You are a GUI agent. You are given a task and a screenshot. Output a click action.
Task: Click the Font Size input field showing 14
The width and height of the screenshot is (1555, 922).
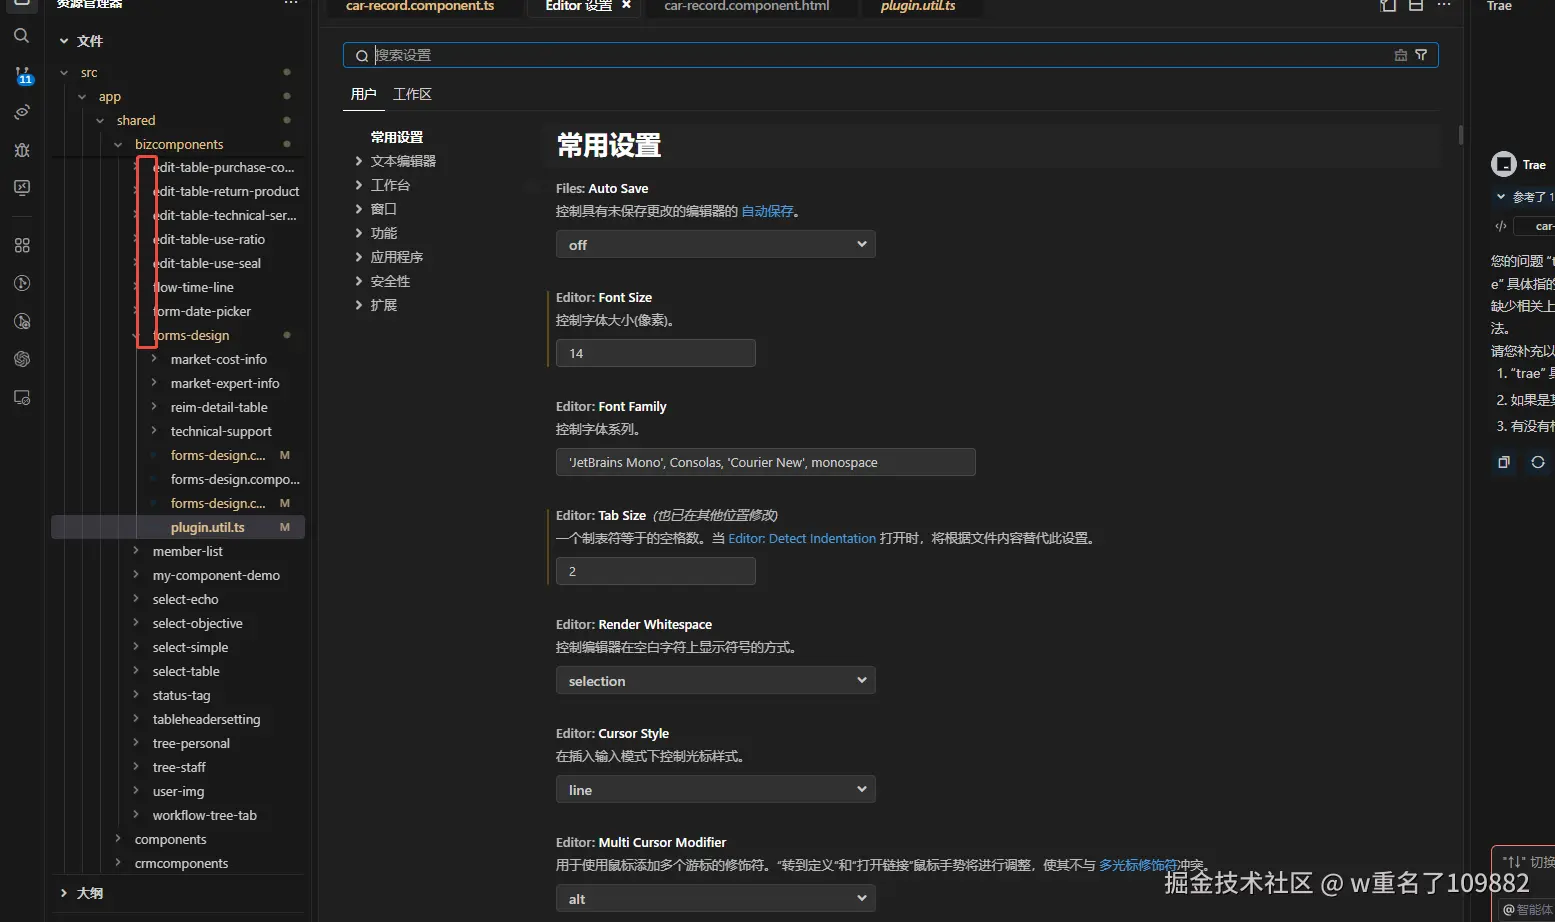coord(655,353)
